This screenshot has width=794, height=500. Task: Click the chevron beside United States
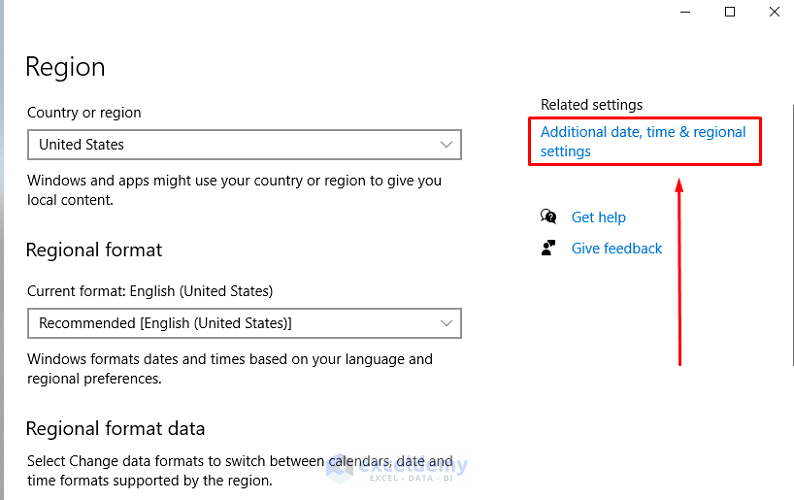click(447, 144)
